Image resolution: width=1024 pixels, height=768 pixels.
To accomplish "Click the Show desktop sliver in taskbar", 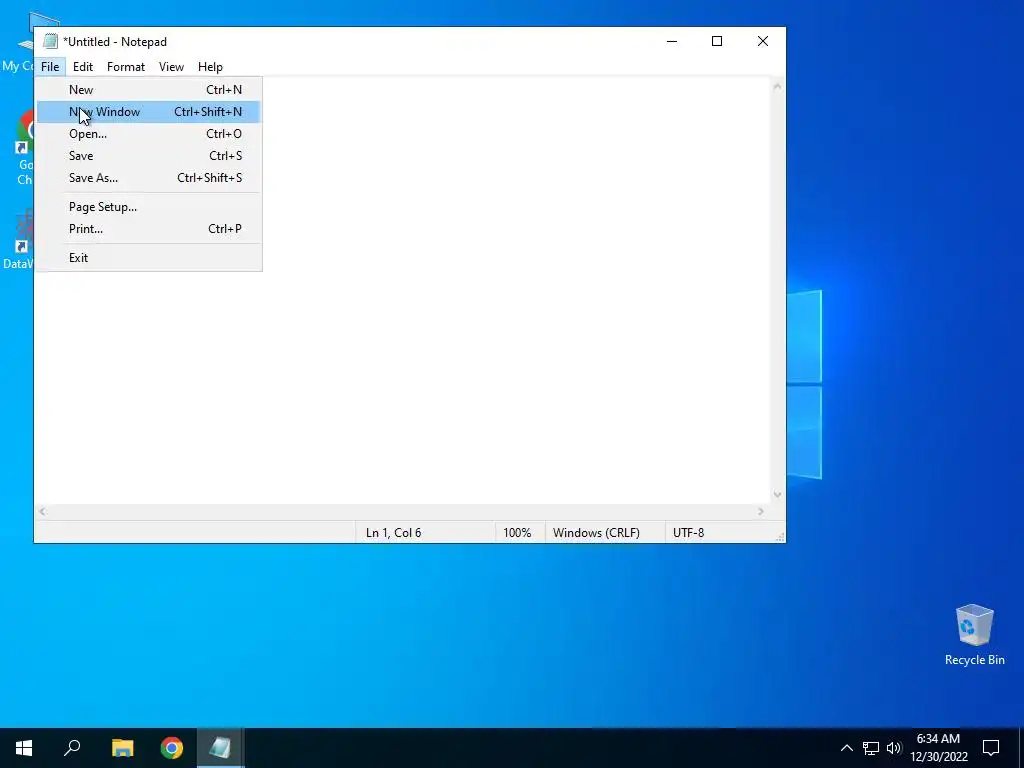I will click(1021, 748).
